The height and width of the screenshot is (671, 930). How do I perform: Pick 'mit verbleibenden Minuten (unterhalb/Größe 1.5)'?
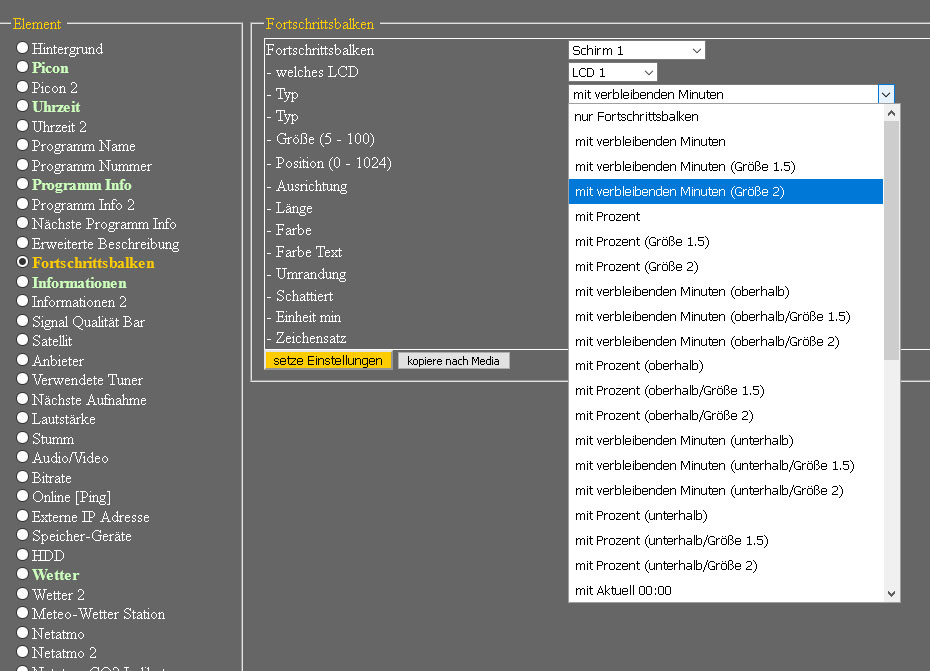click(726, 466)
